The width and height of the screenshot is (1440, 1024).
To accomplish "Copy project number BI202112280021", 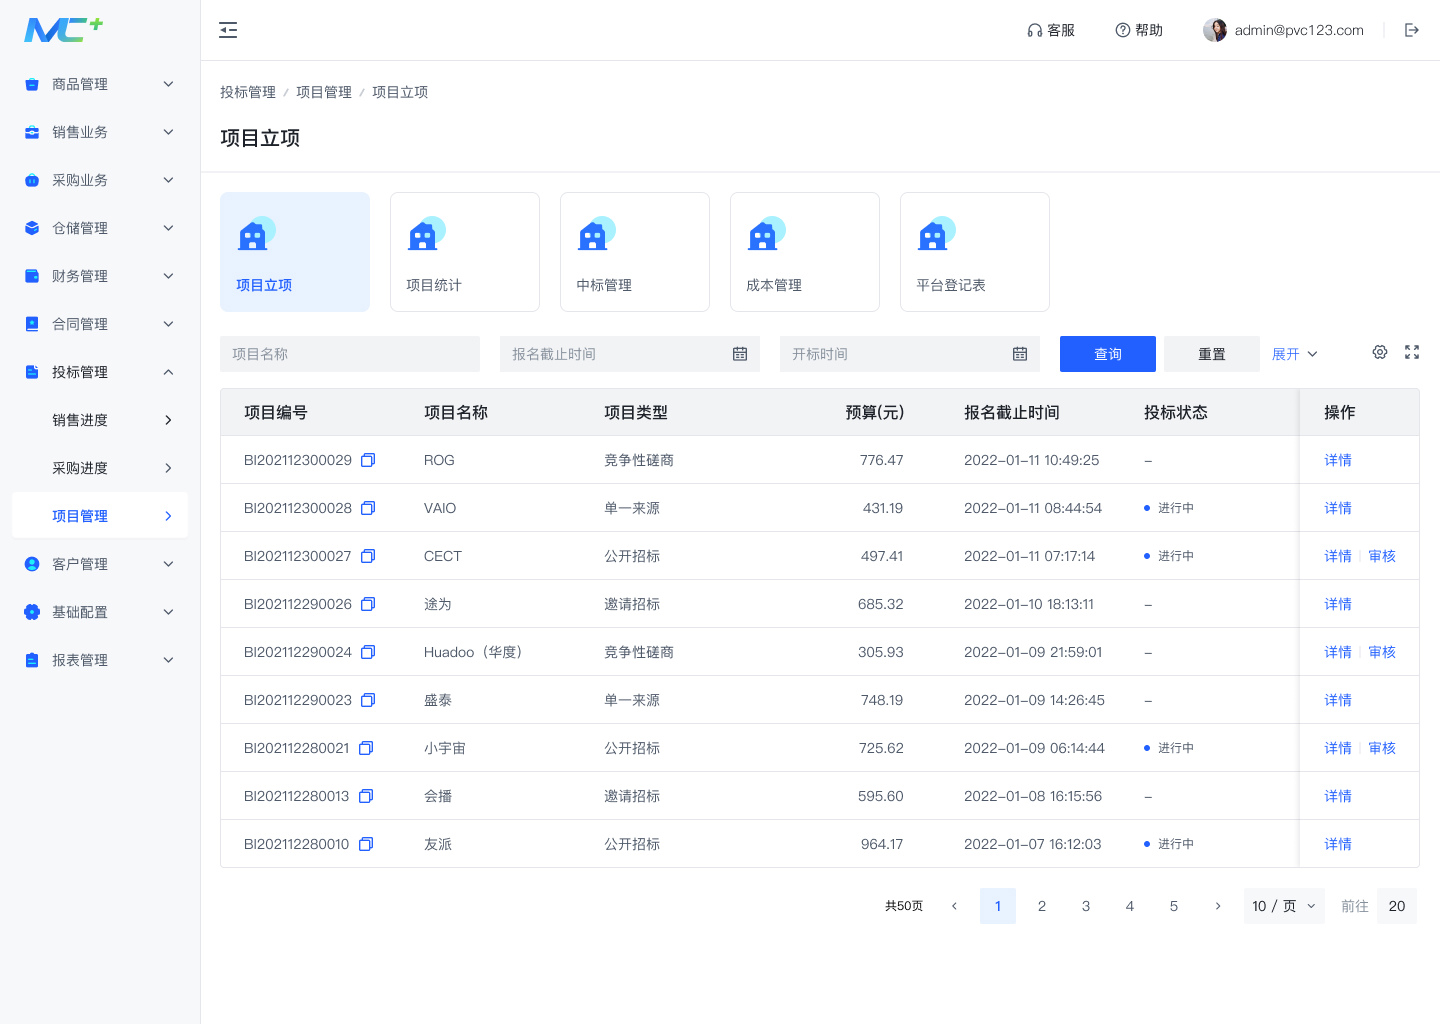I will 366,748.
